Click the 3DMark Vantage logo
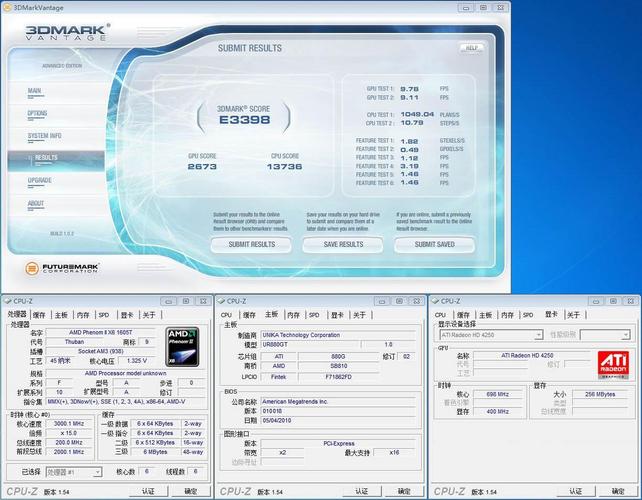642x500 pixels. click(x=68, y=32)
